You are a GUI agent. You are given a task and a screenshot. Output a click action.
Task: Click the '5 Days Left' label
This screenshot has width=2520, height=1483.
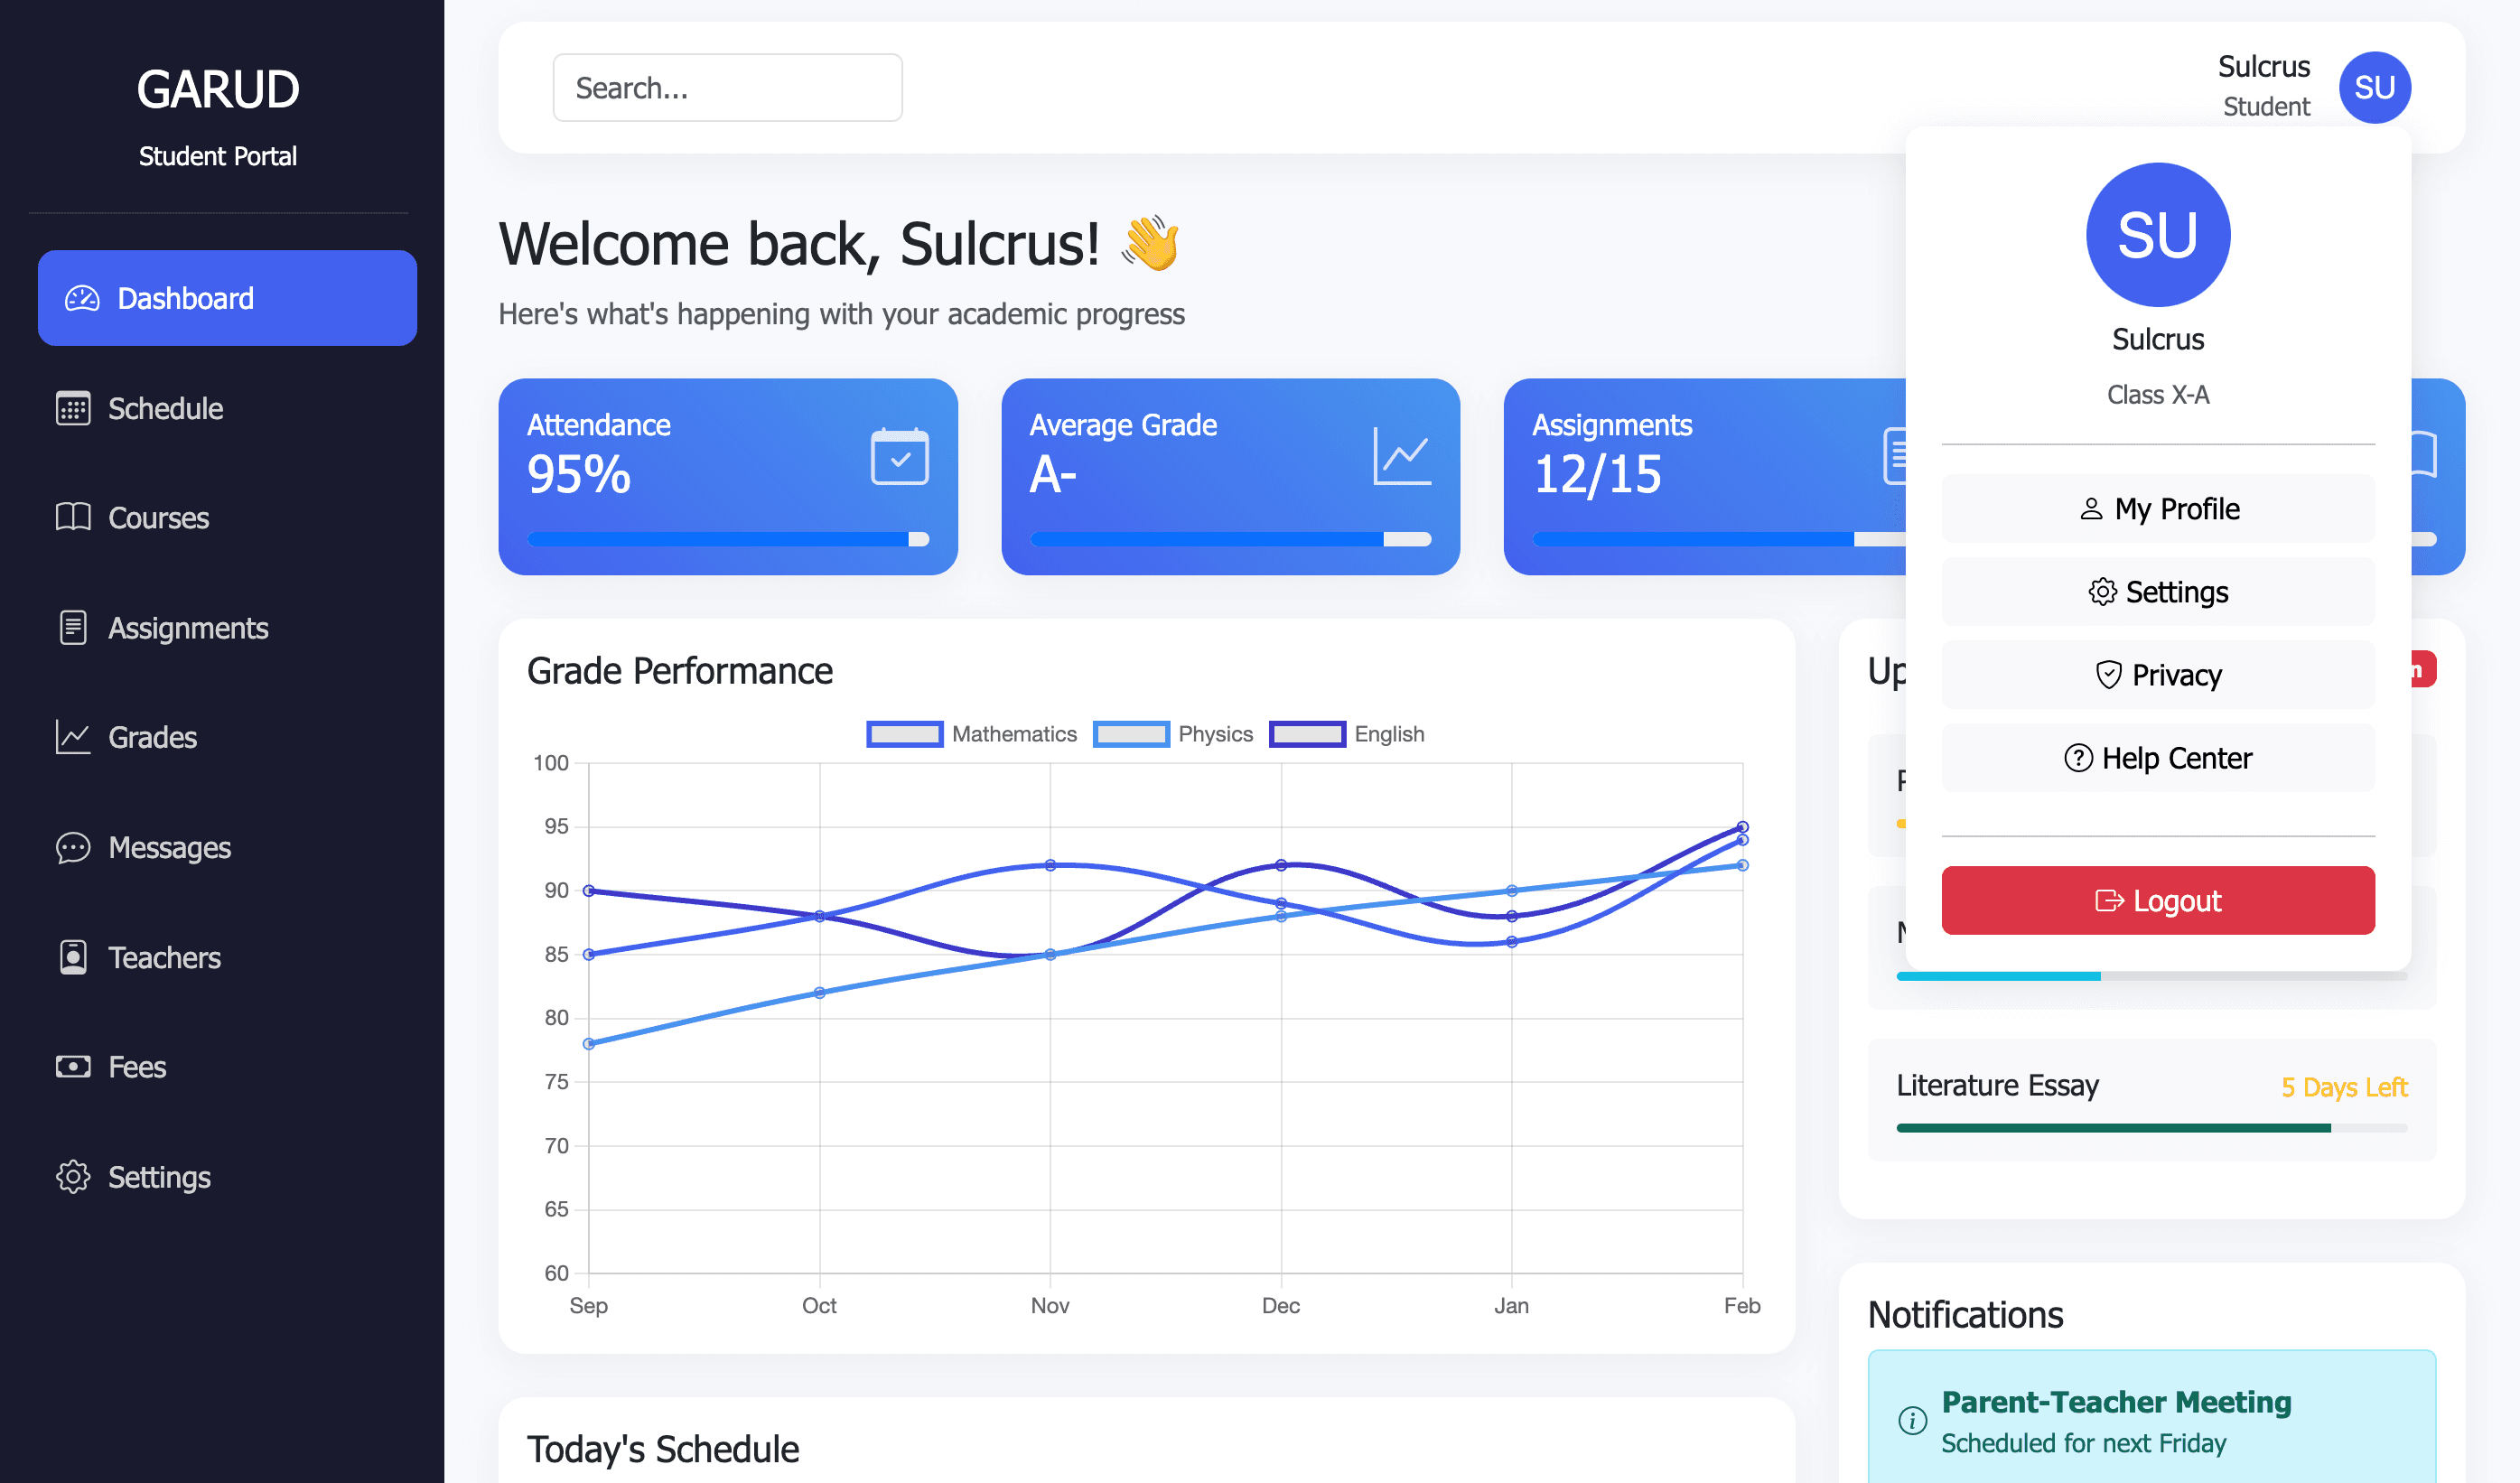[x=2344, y=1087]
